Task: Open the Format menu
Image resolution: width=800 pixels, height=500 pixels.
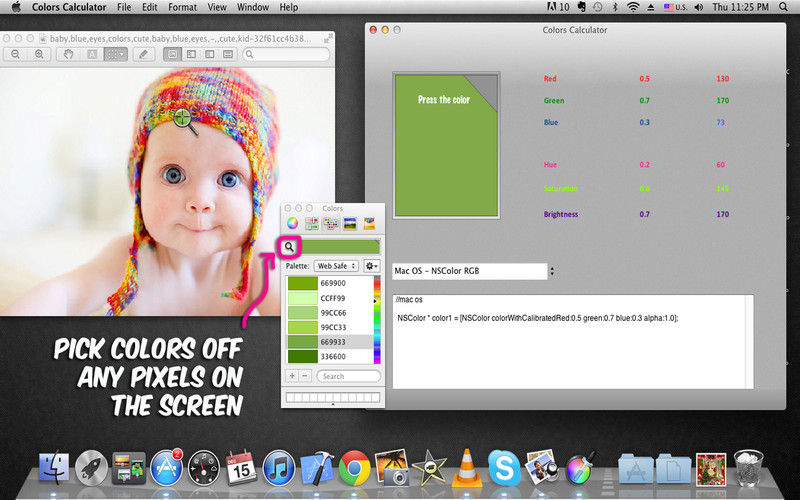Action: (182, 7)
